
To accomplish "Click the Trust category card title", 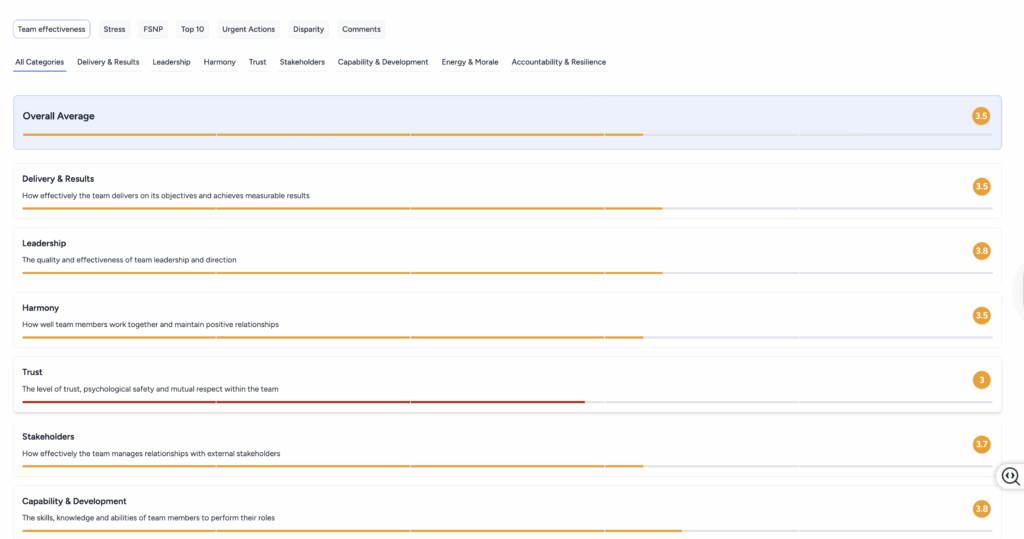I will pos(33,372).
